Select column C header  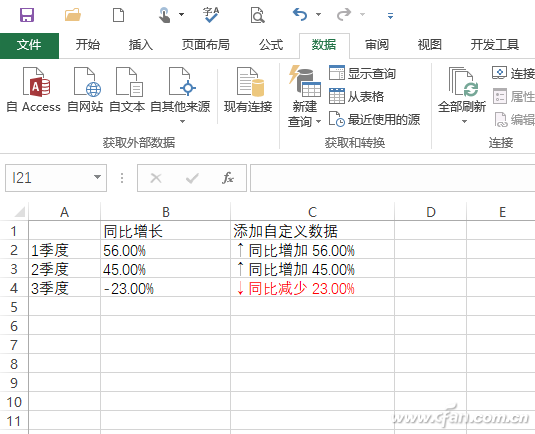[x=313, y=212]
